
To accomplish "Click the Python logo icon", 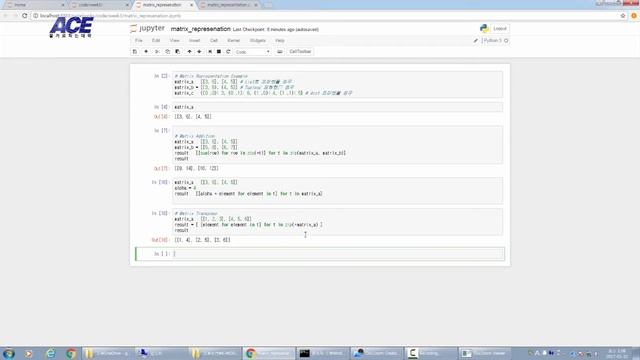I will click(x=484, y=29).
